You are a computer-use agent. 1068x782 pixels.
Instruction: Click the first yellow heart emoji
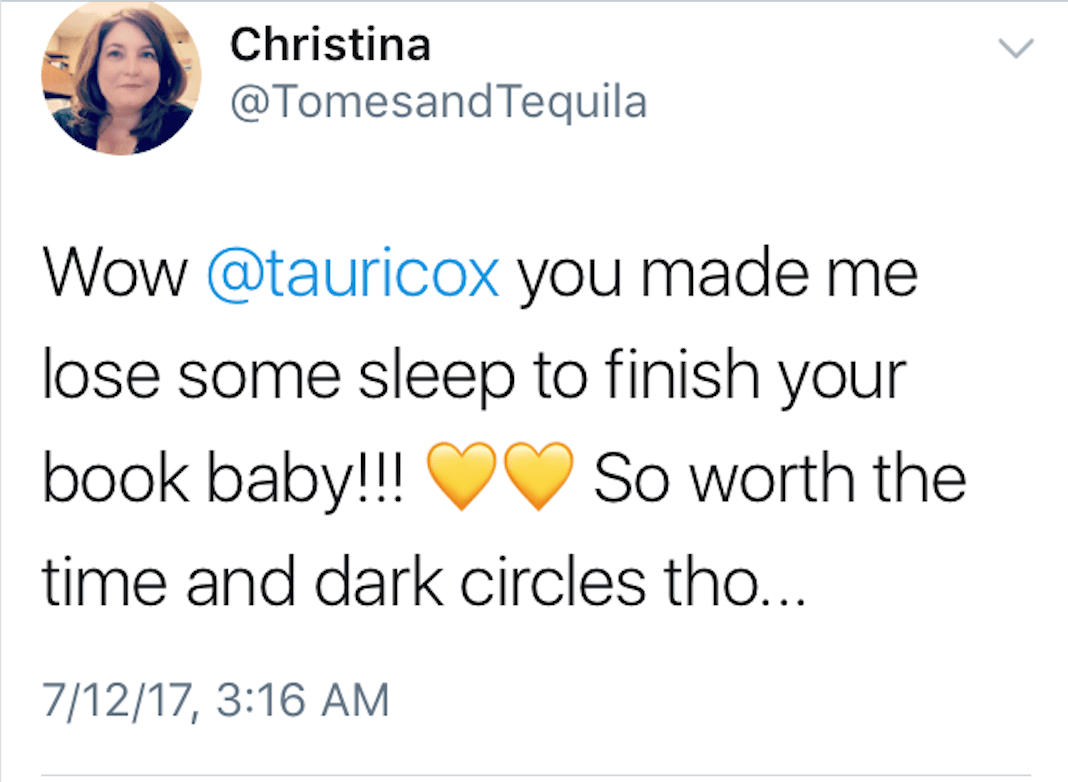pyautogui.click(x=462, y=477)
